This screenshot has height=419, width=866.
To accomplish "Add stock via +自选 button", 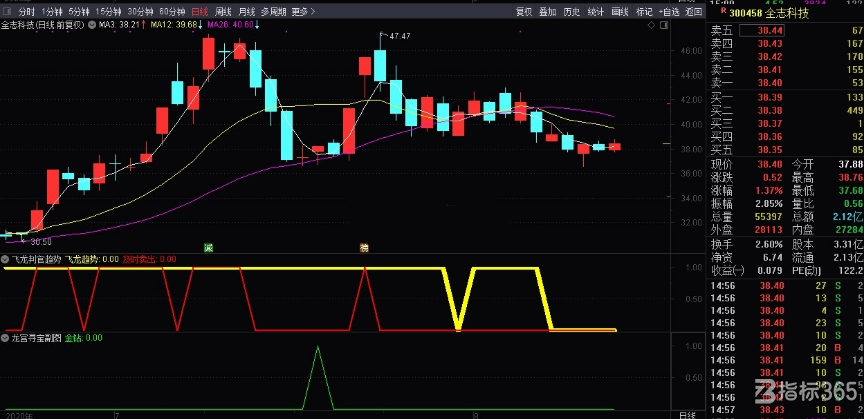I will (x=669, y=12).
